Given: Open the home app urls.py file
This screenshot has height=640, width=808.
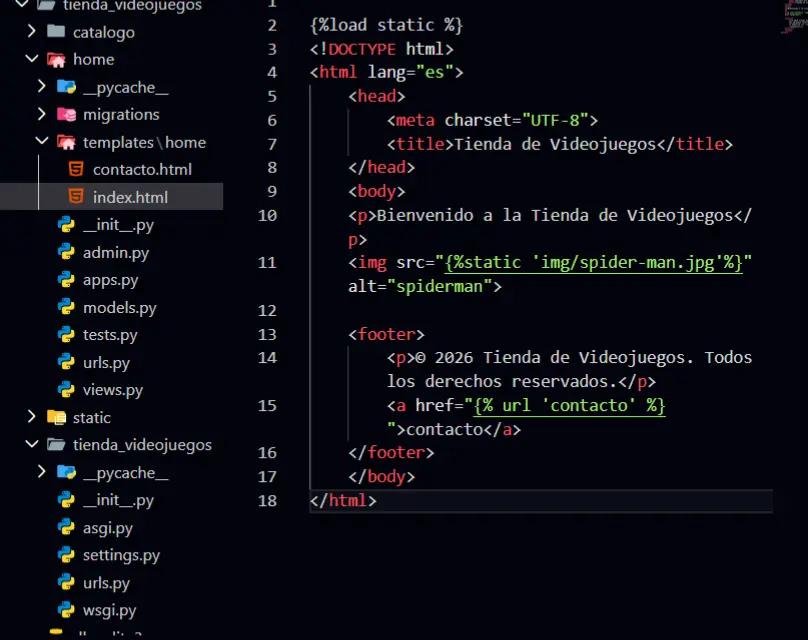Looking at the screenshot, I should [x=106, y=363].
